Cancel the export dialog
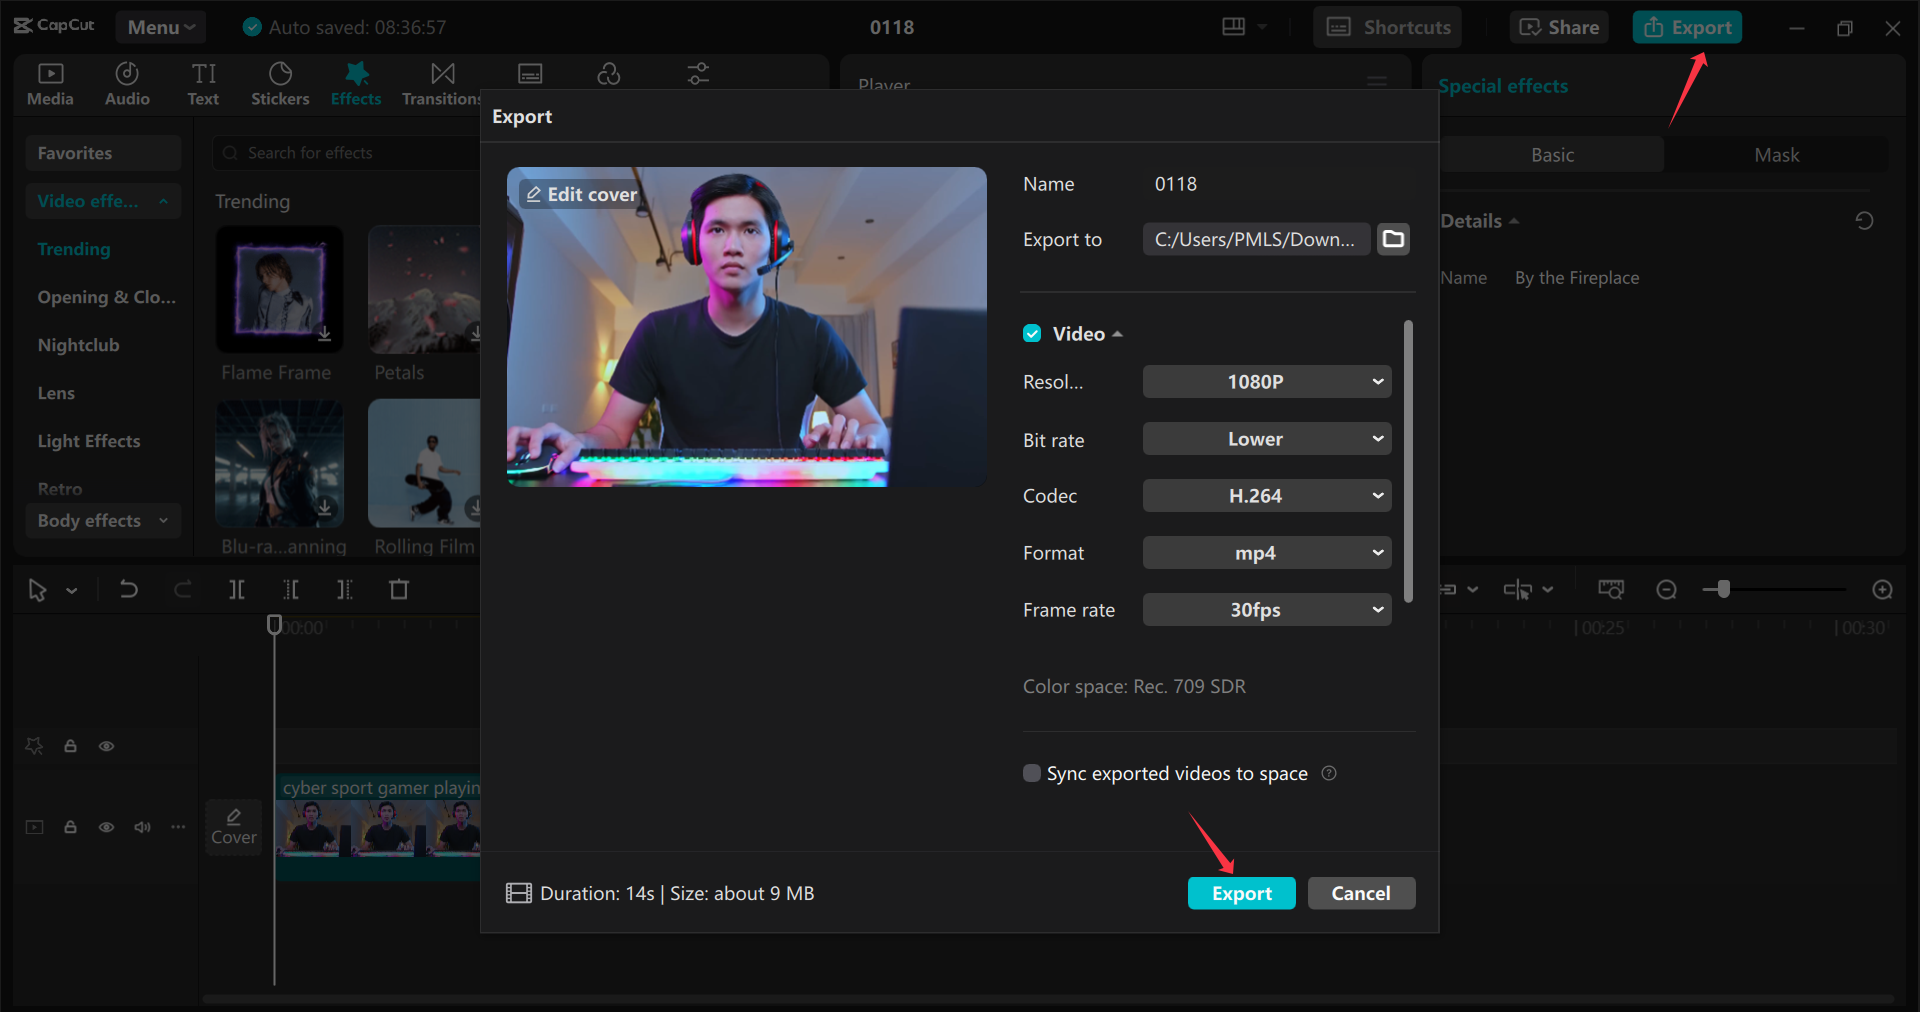Viewport: 1920px width, 1012px height. click(x=1361, y=893)
